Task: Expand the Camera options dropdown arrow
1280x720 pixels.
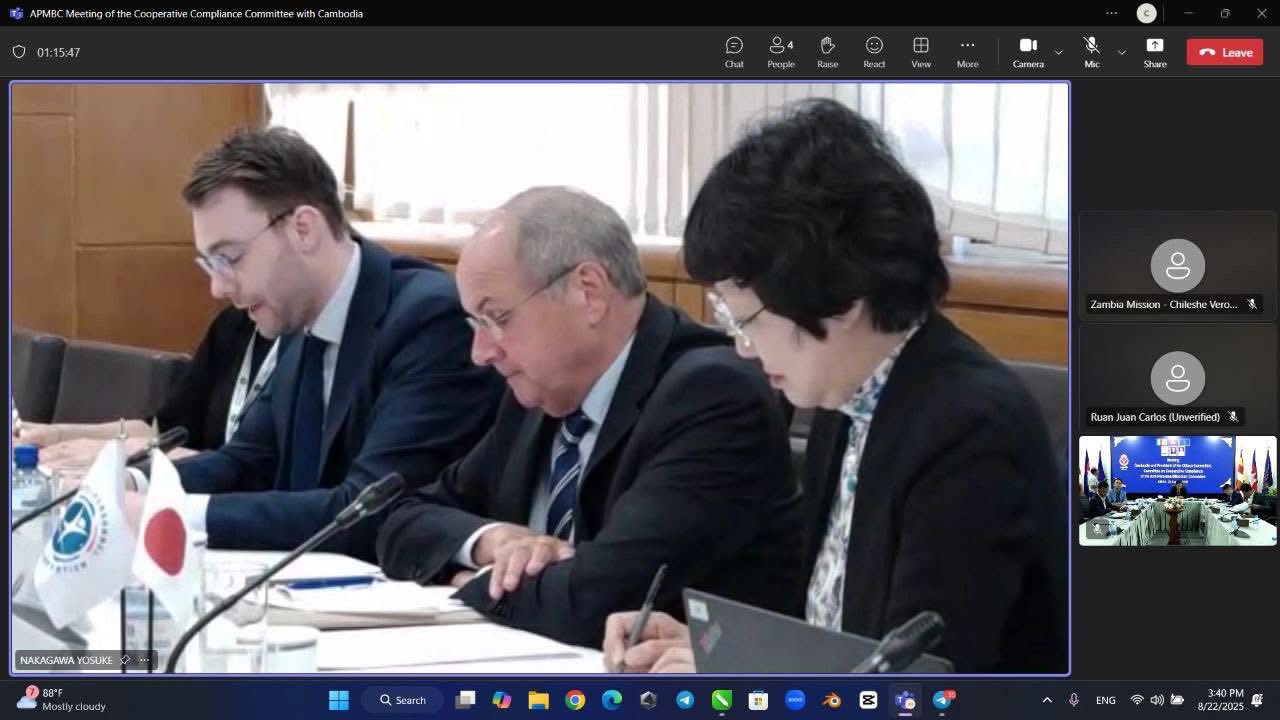Action: tap(1059, 52)
